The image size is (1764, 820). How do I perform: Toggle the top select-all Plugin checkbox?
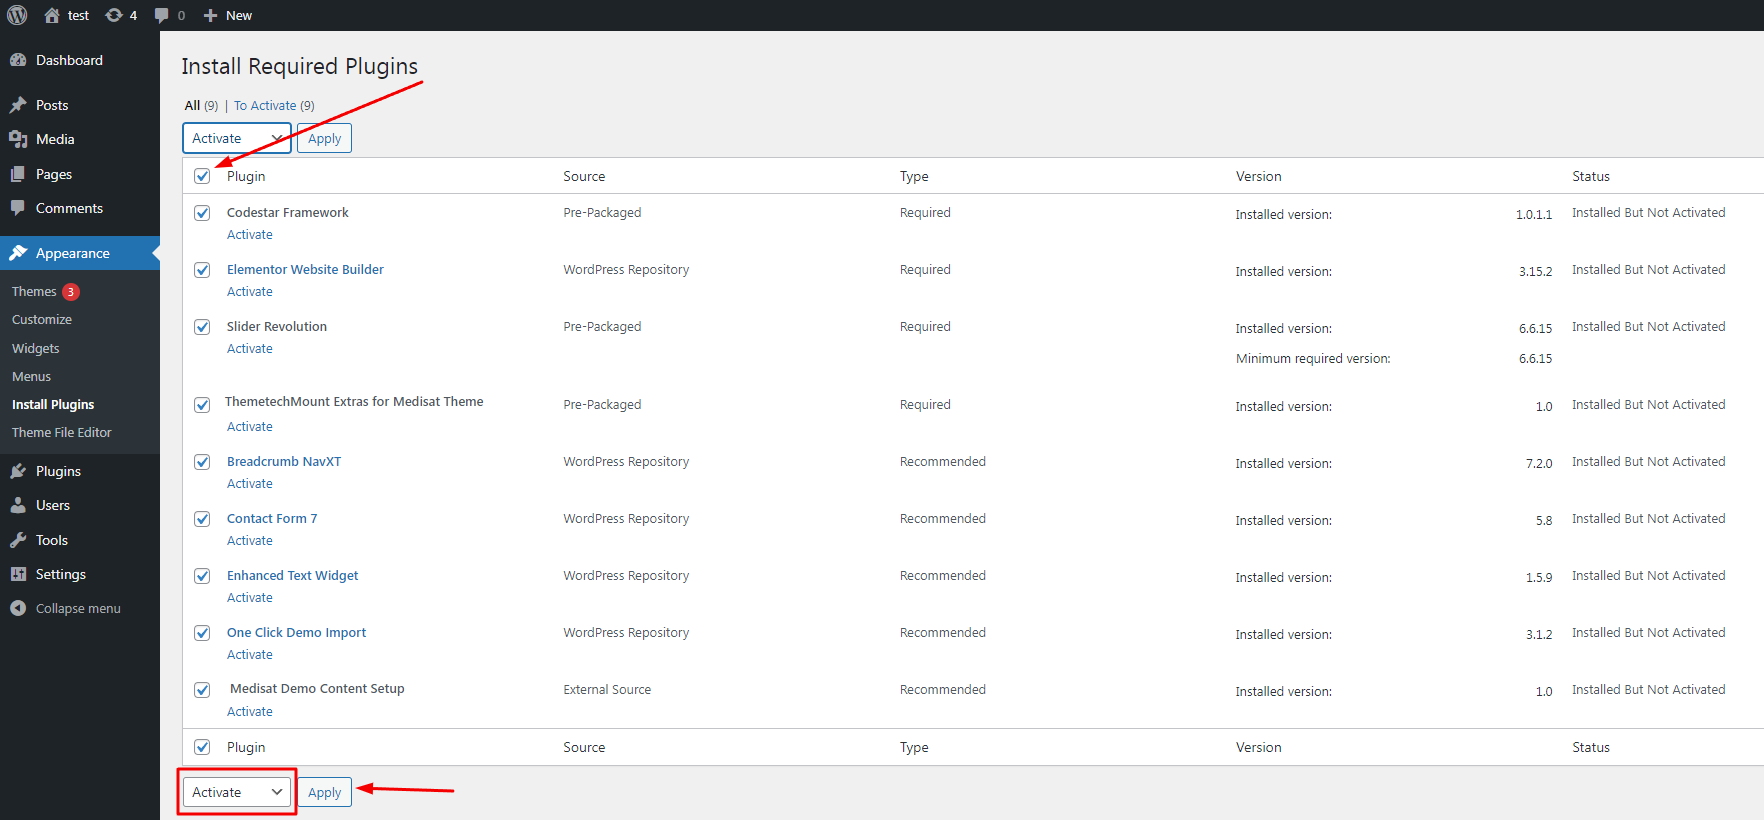pos(202,176)
